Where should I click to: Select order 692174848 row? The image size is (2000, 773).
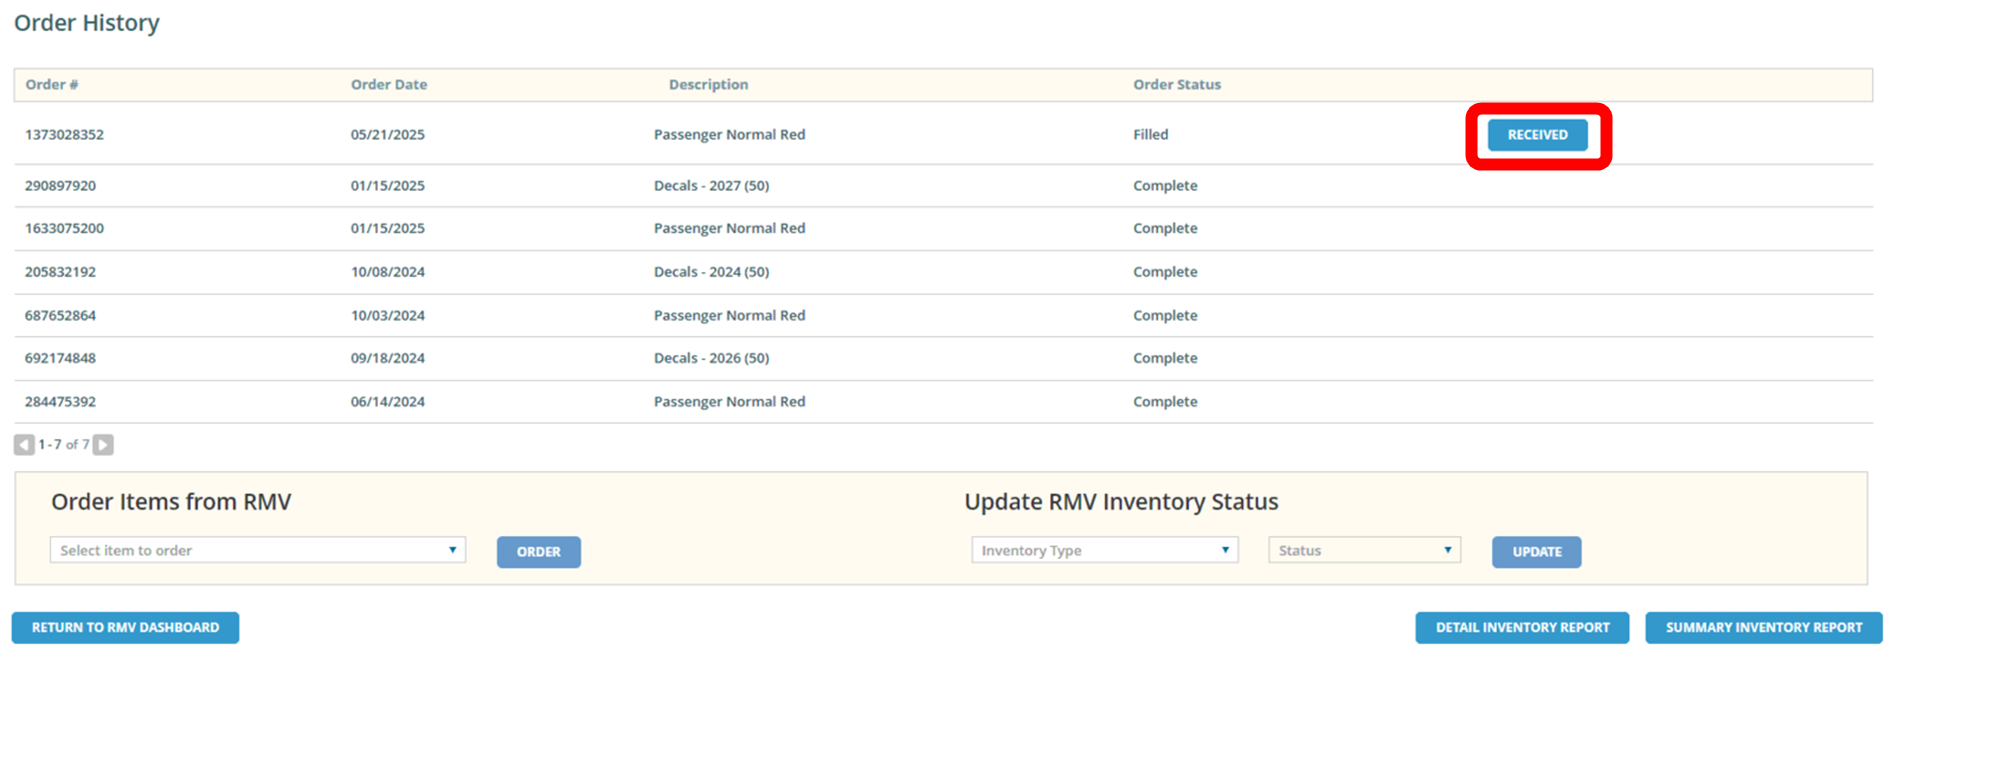61,358
